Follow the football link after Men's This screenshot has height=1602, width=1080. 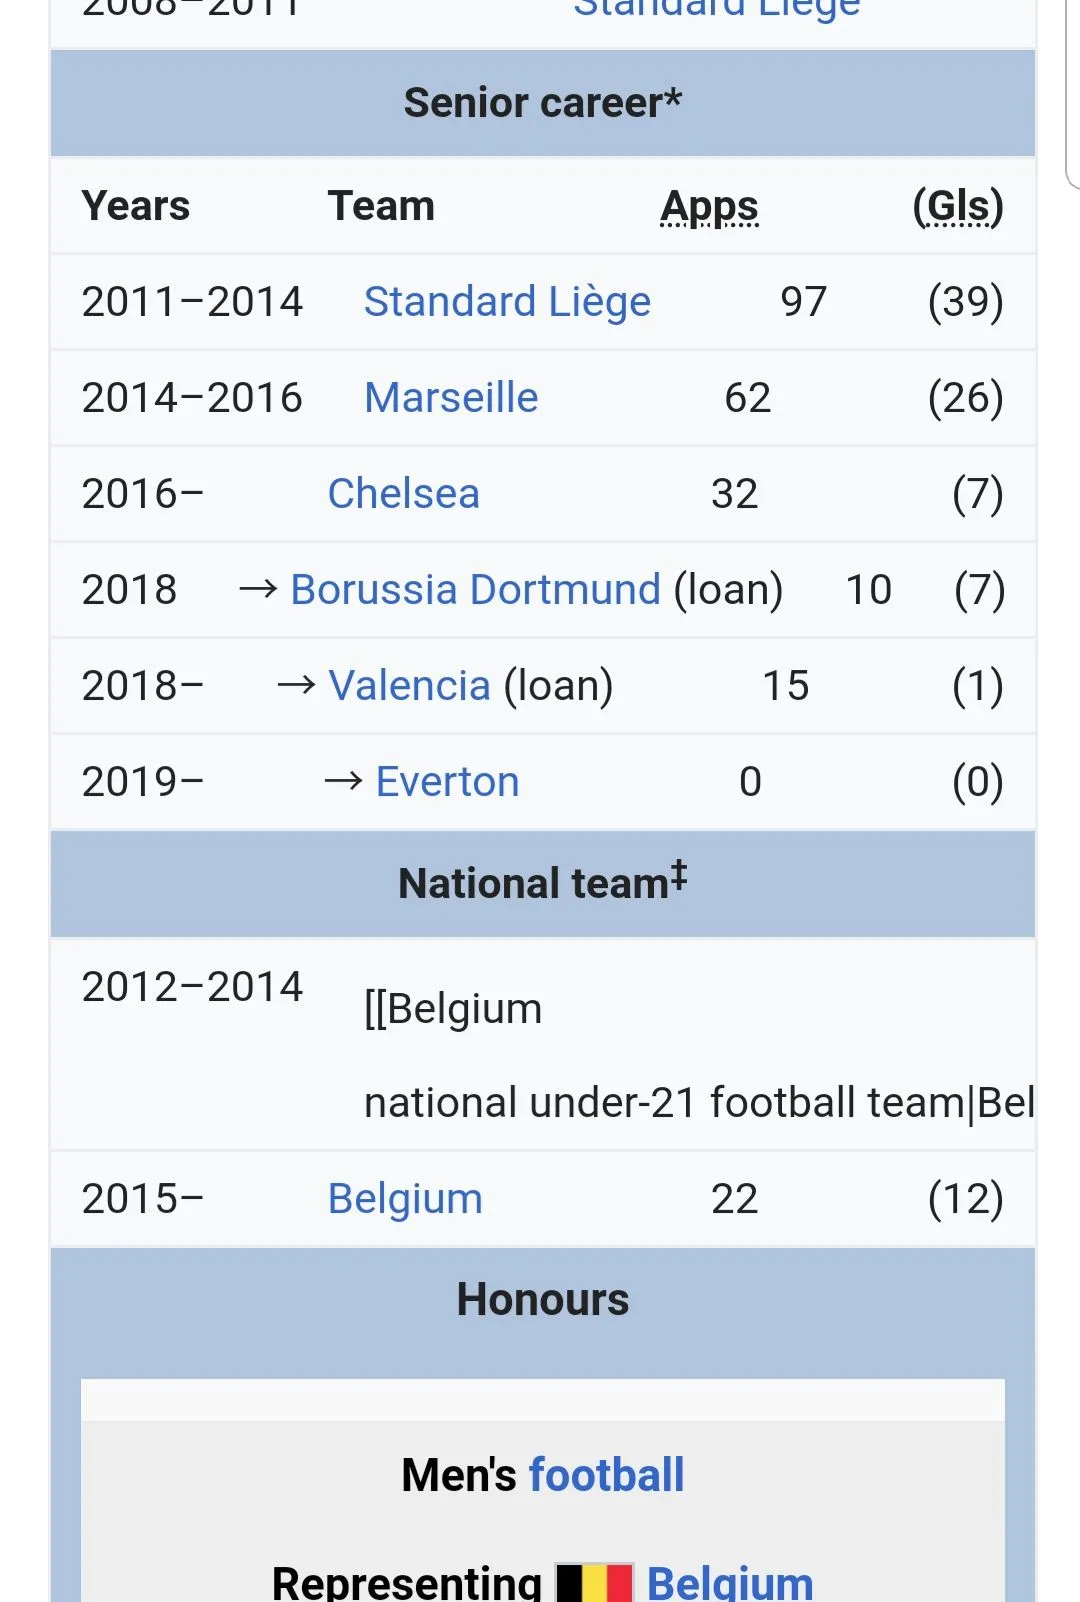click(606, 1475)
